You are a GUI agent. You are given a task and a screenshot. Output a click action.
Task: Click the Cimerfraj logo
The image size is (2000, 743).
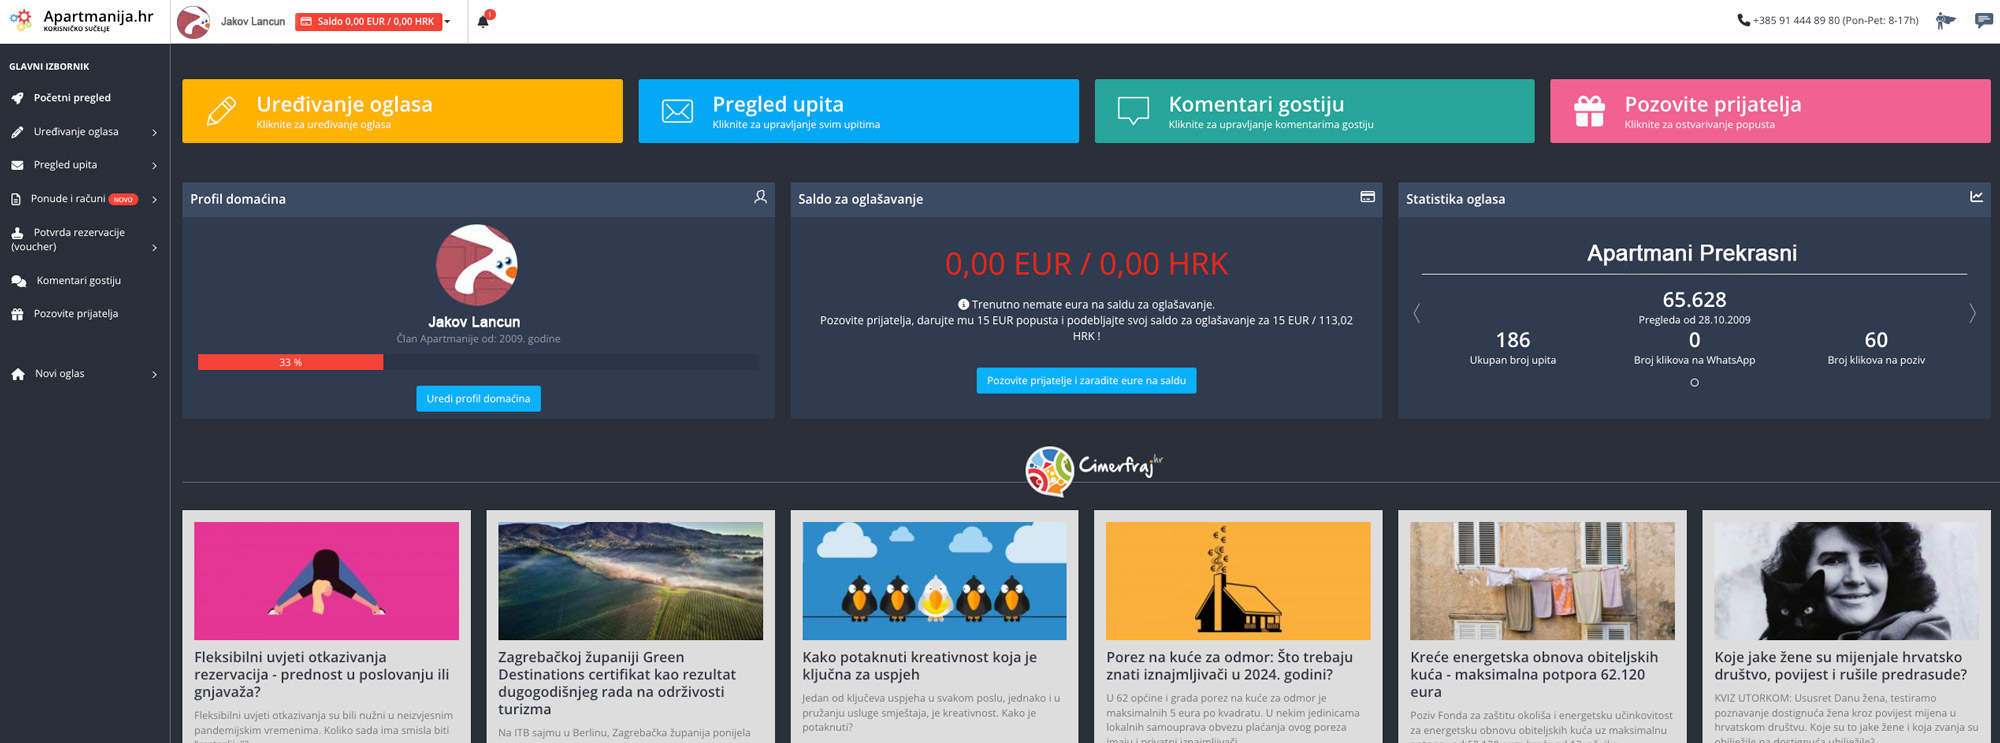point(1094,470)
